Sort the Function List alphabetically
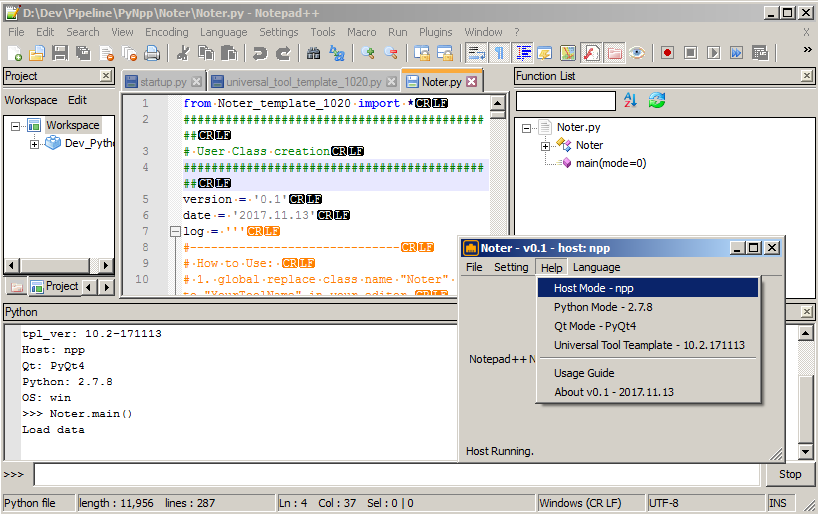 pos(630,100)
